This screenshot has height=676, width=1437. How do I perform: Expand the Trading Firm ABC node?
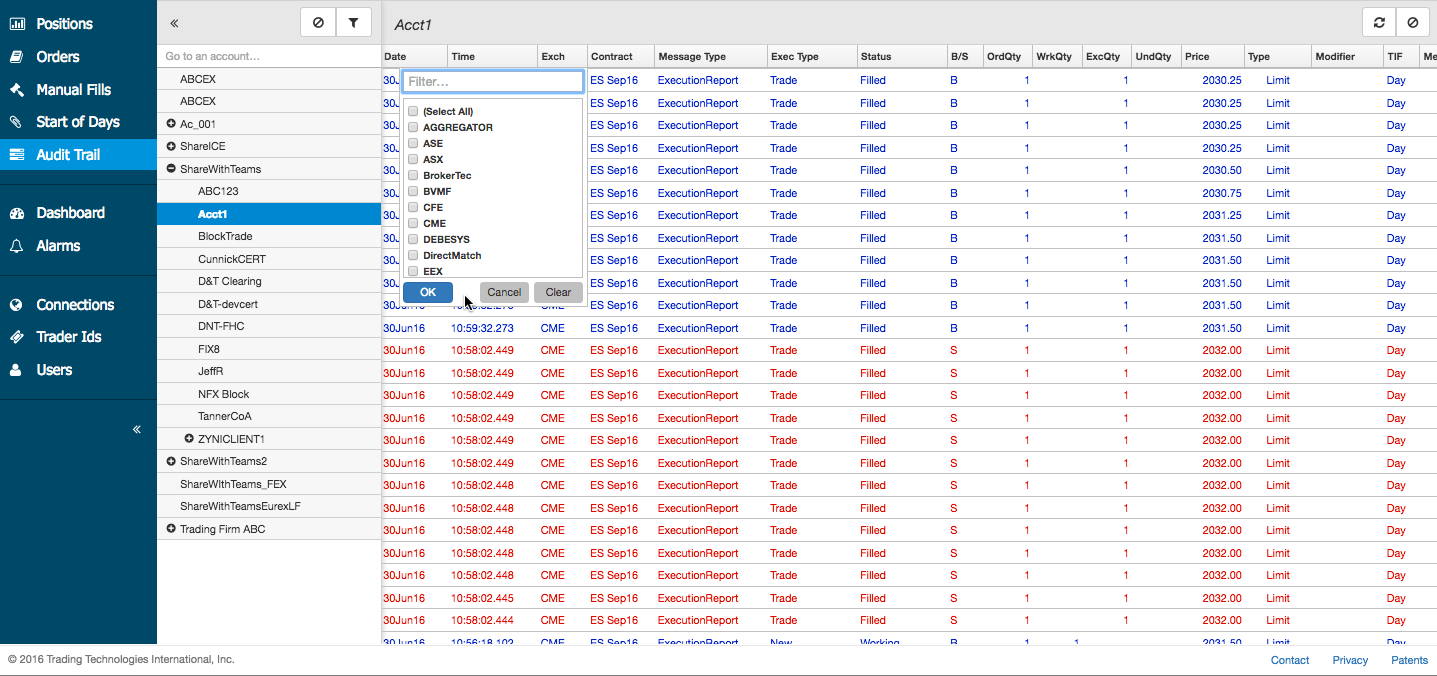(171, 529)
